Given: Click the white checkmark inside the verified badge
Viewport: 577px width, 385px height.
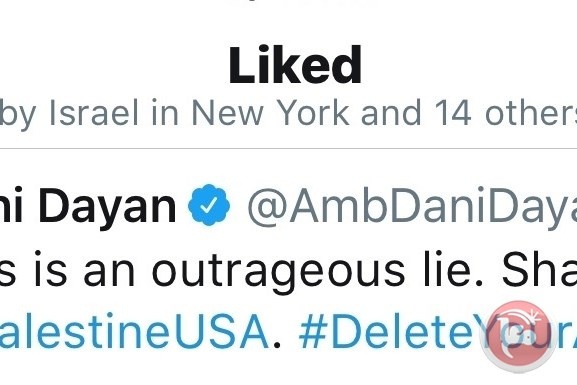Looking at the screenshot, I should click(209, 205).
